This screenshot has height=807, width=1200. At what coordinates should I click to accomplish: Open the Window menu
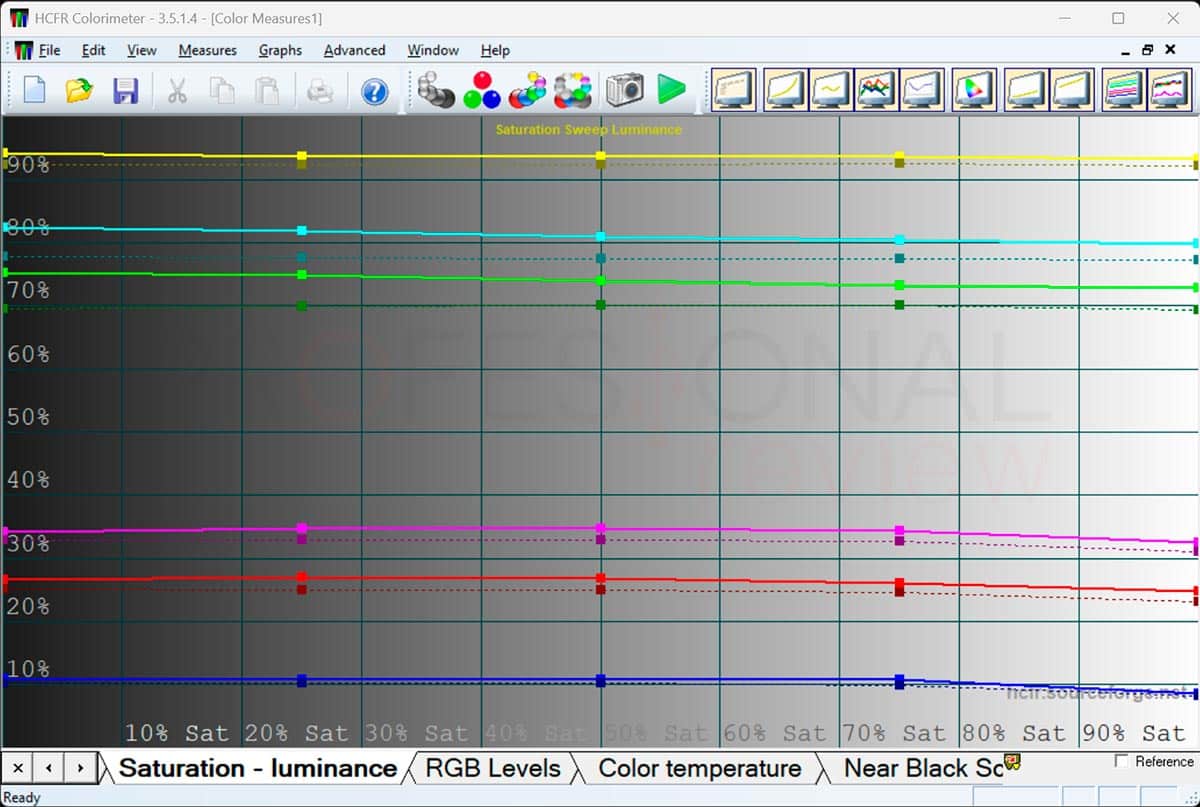tap(433, 50)
